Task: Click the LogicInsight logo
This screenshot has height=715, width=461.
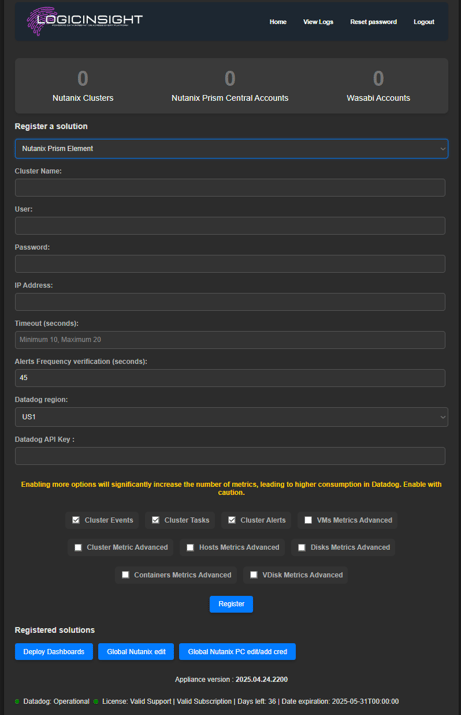Action: click(x=85, y=21)
